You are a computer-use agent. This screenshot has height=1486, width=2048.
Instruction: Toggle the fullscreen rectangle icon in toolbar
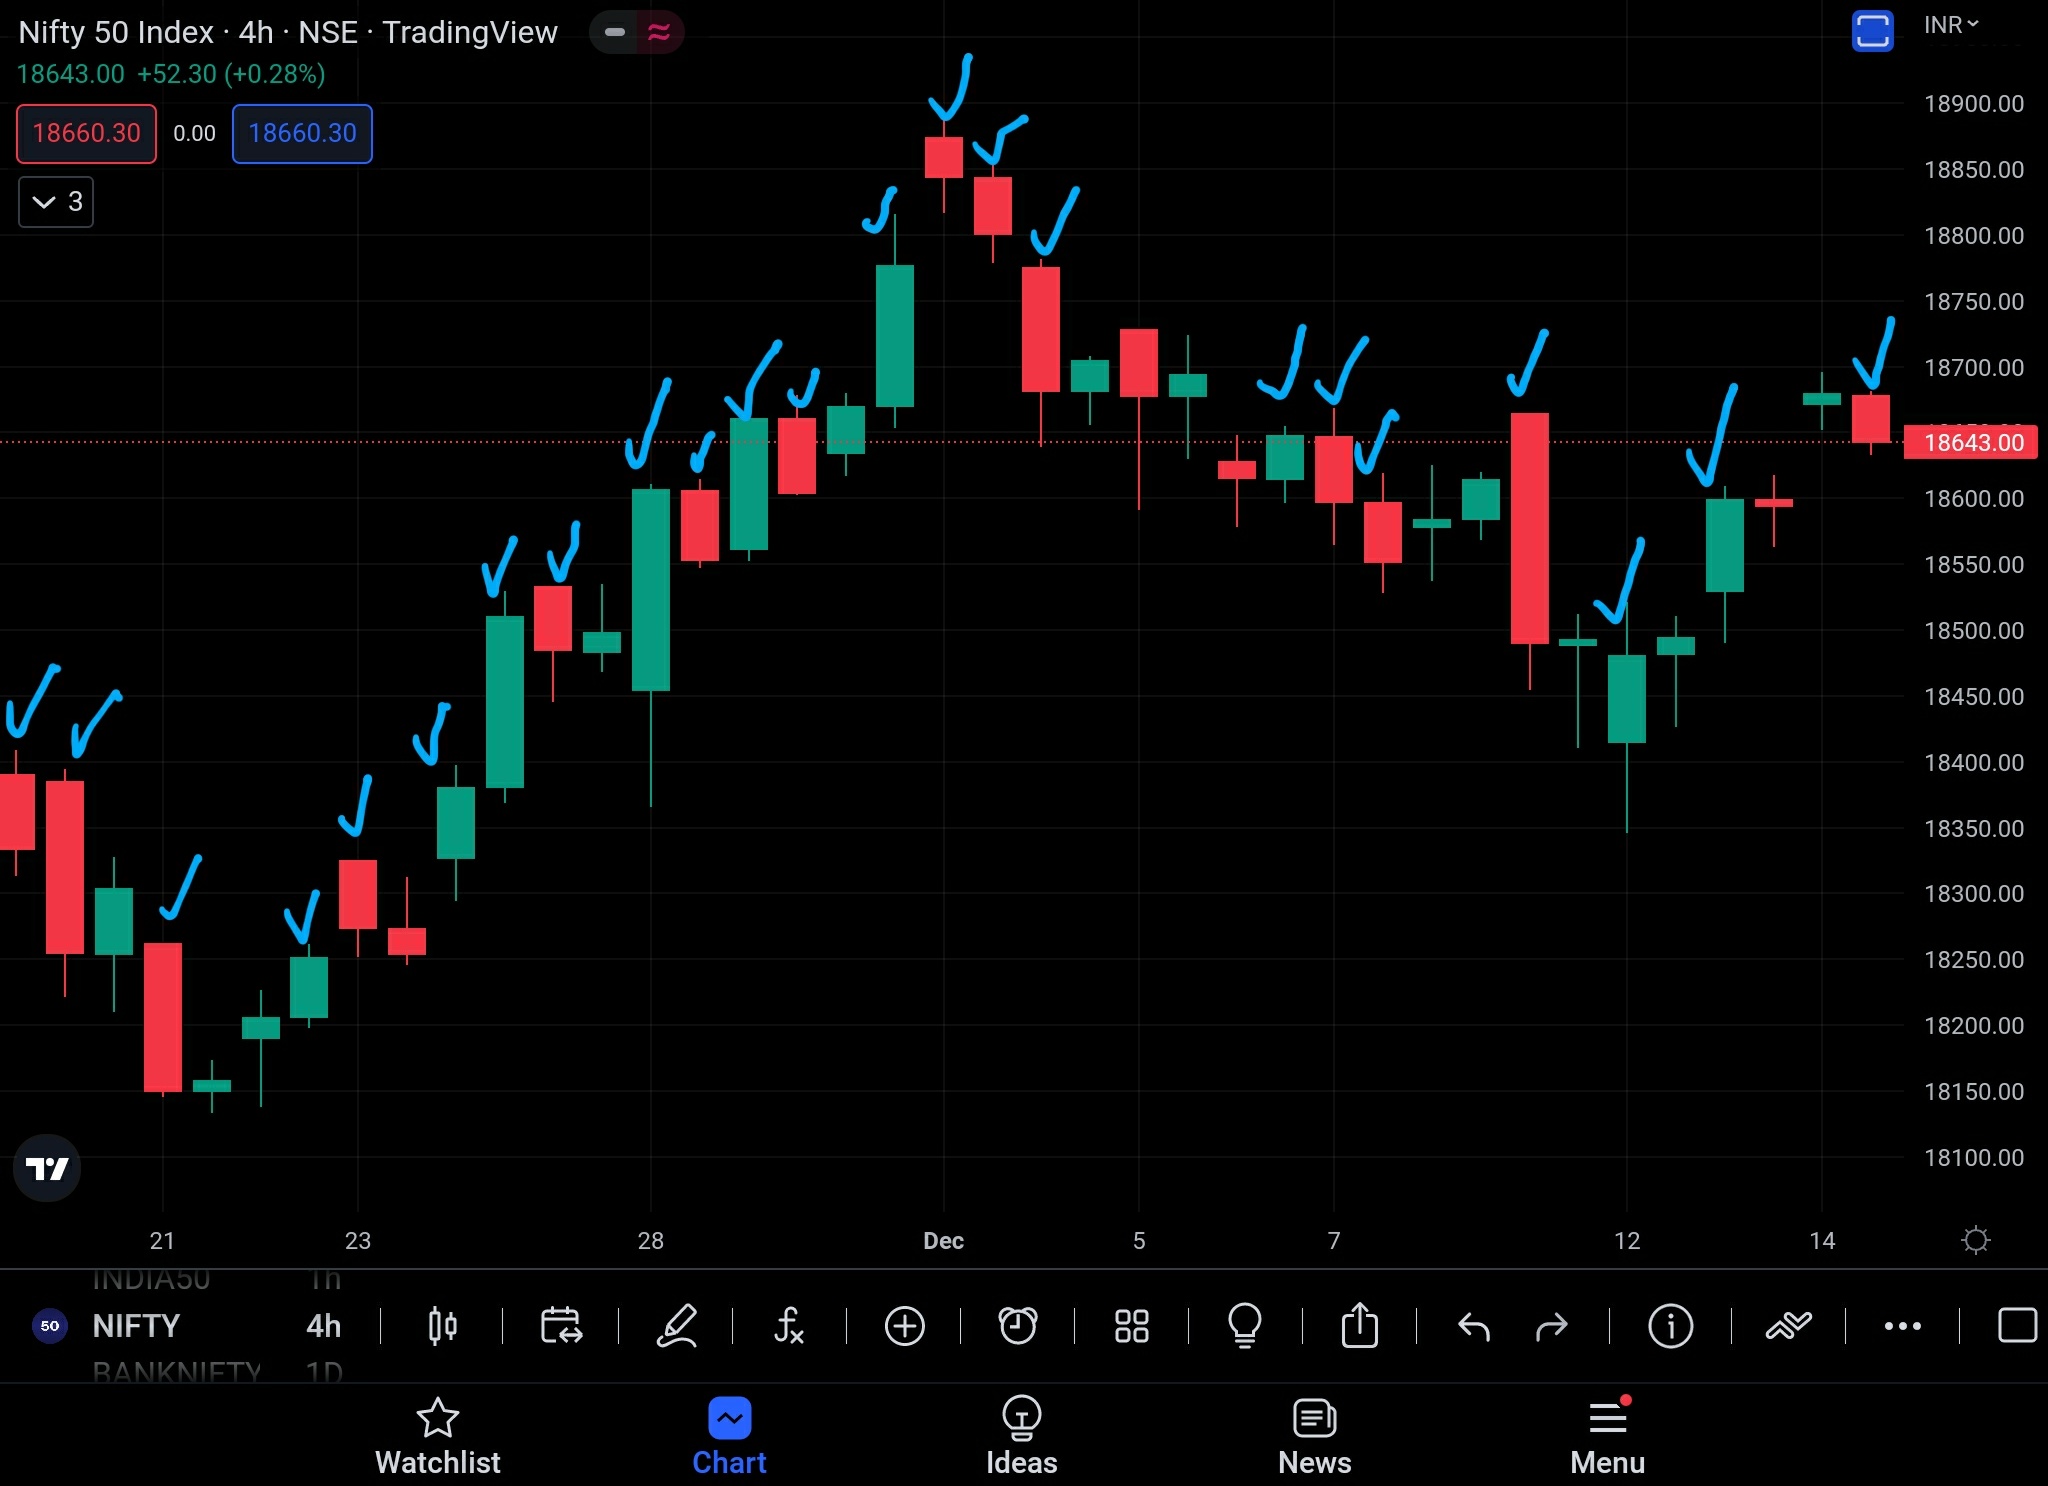pyautogui.click(x=2016, y=1326)
